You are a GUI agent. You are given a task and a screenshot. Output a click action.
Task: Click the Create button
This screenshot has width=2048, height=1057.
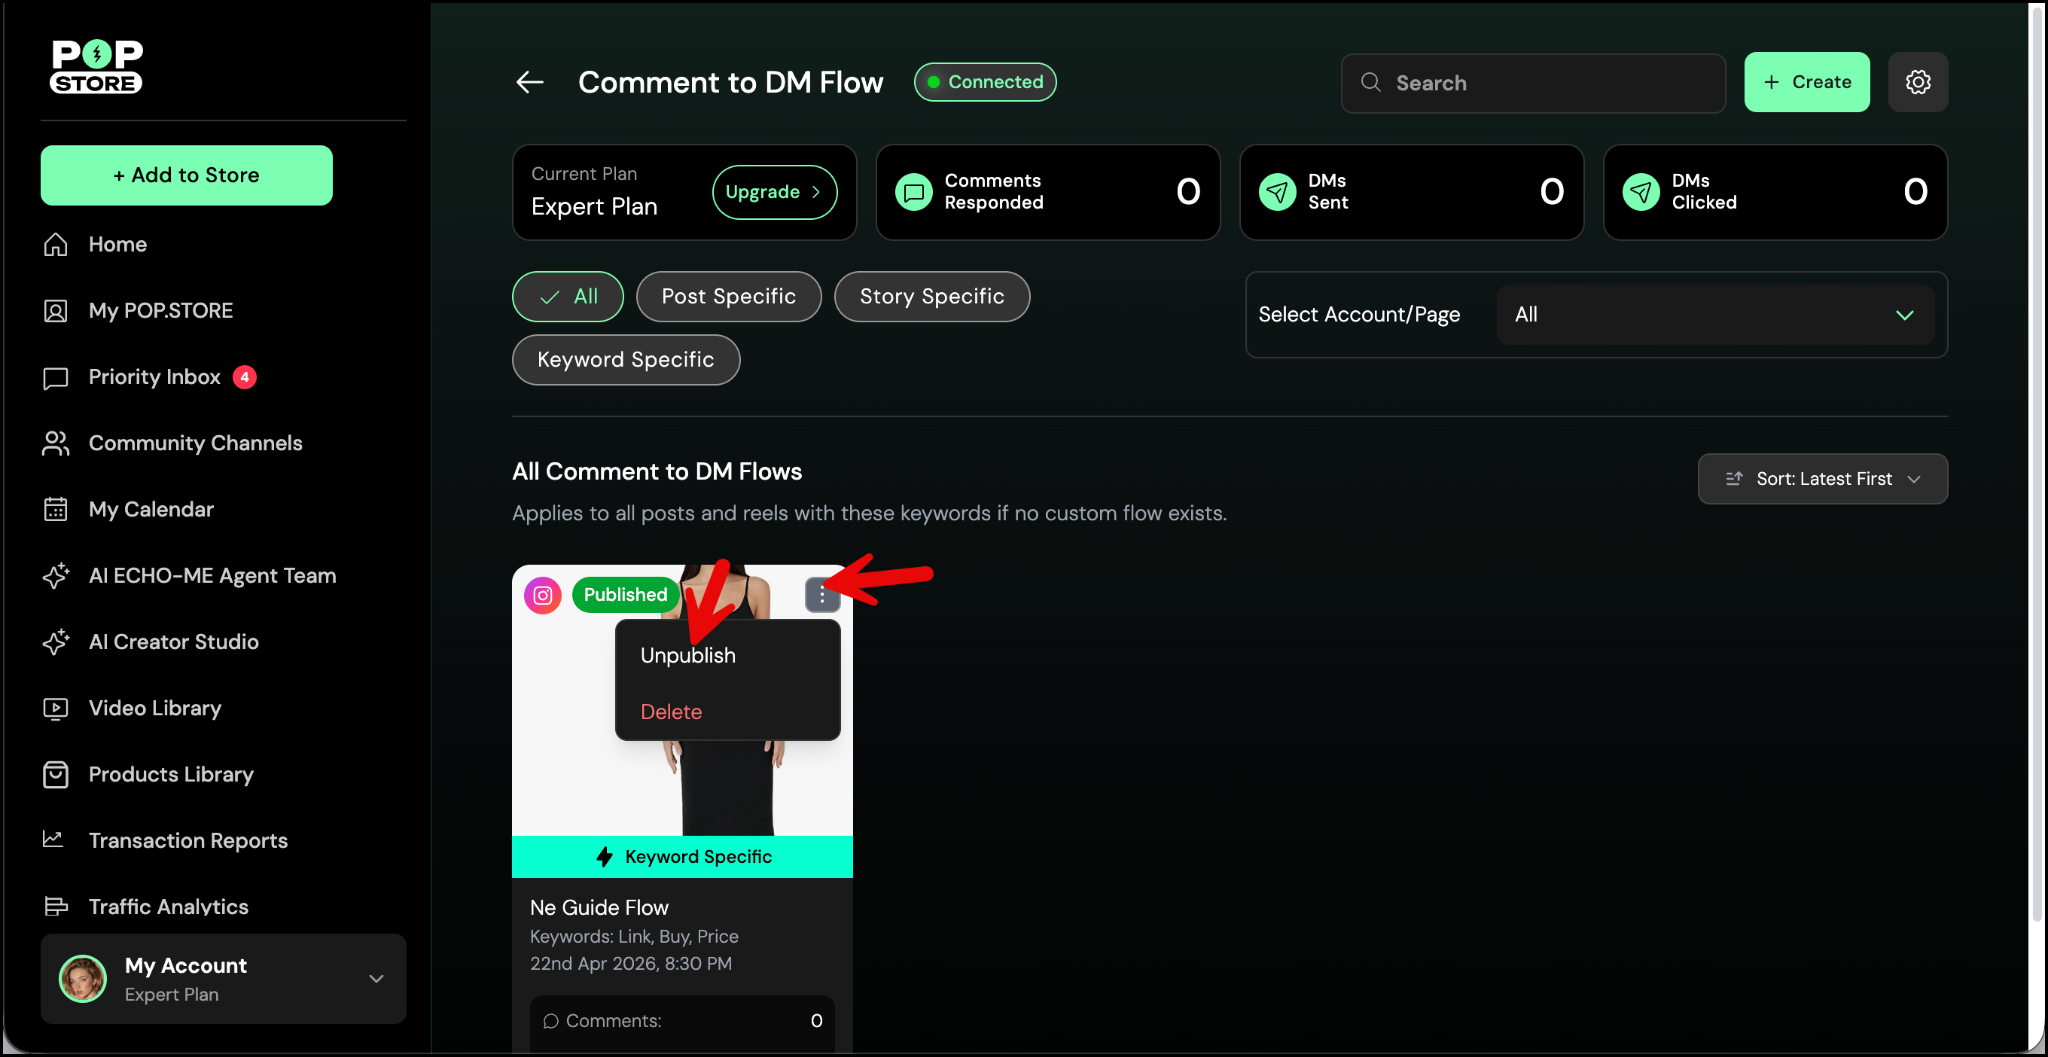click(x=1806, y=82)
